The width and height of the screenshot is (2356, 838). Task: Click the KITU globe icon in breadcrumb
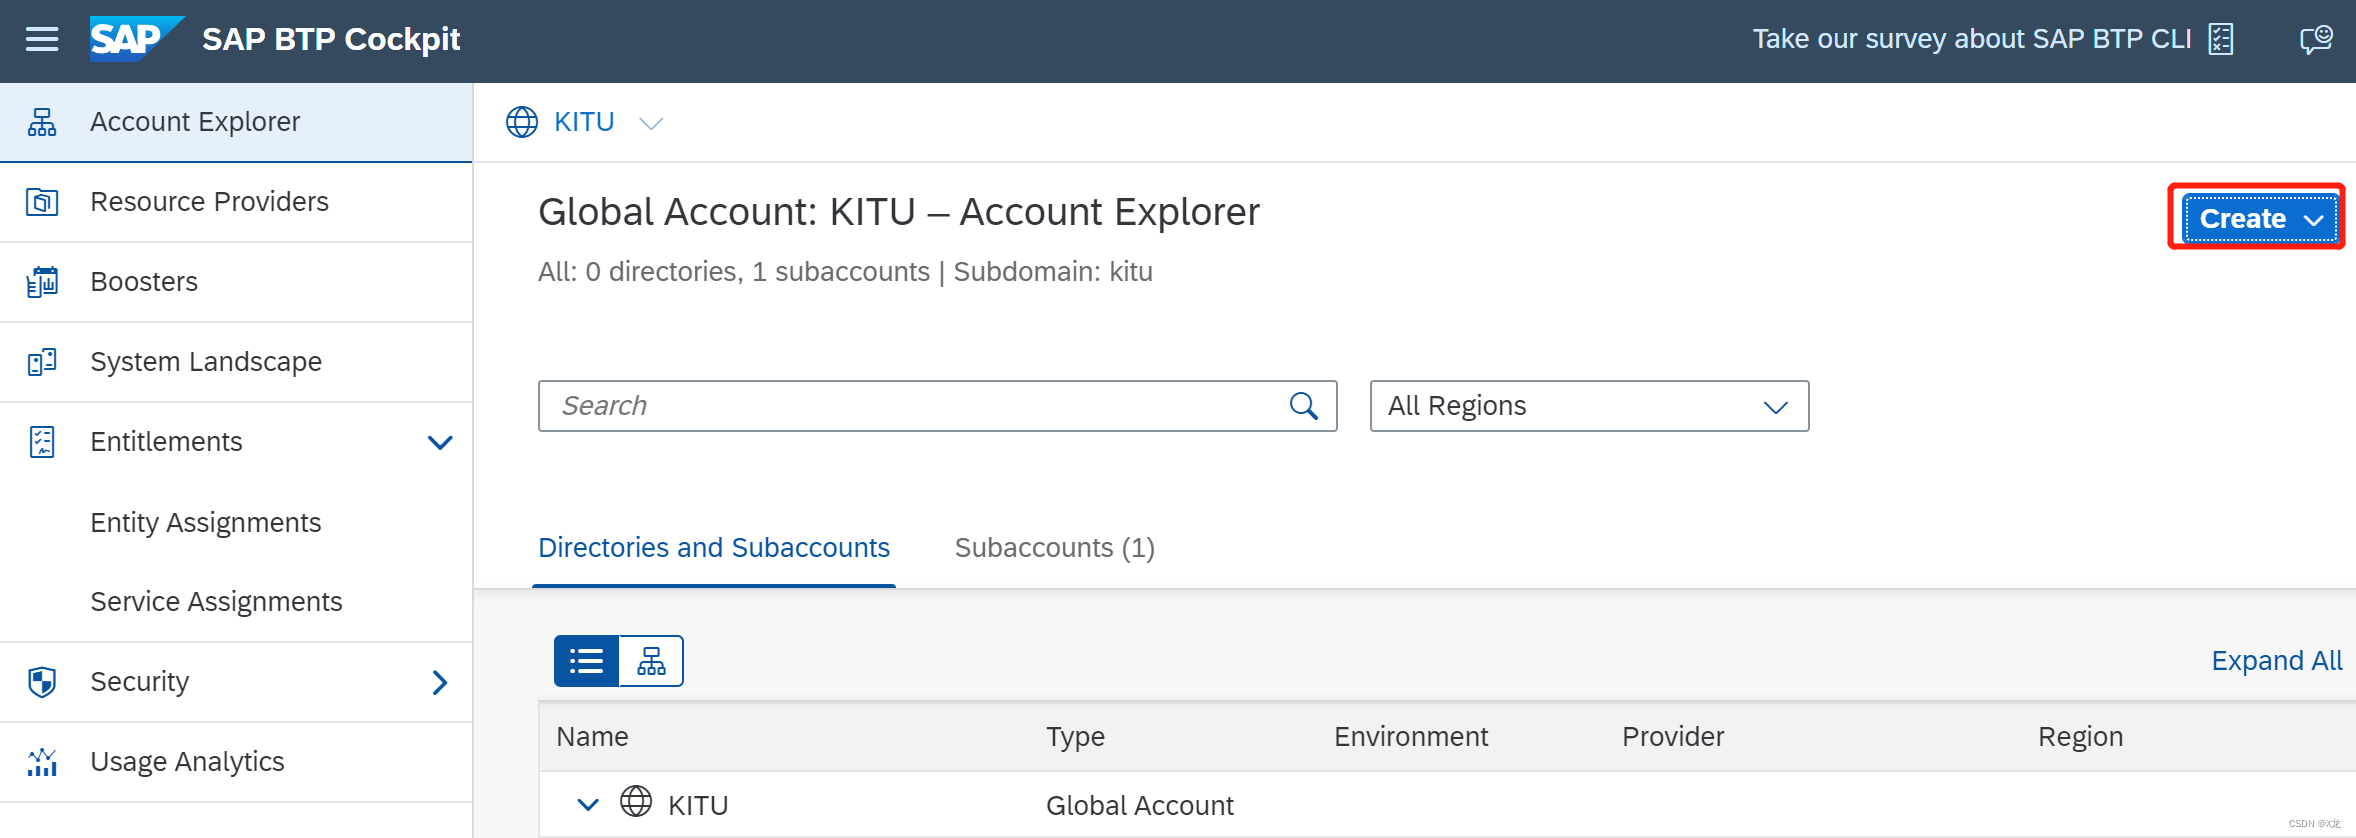click(x=522, y=122)
